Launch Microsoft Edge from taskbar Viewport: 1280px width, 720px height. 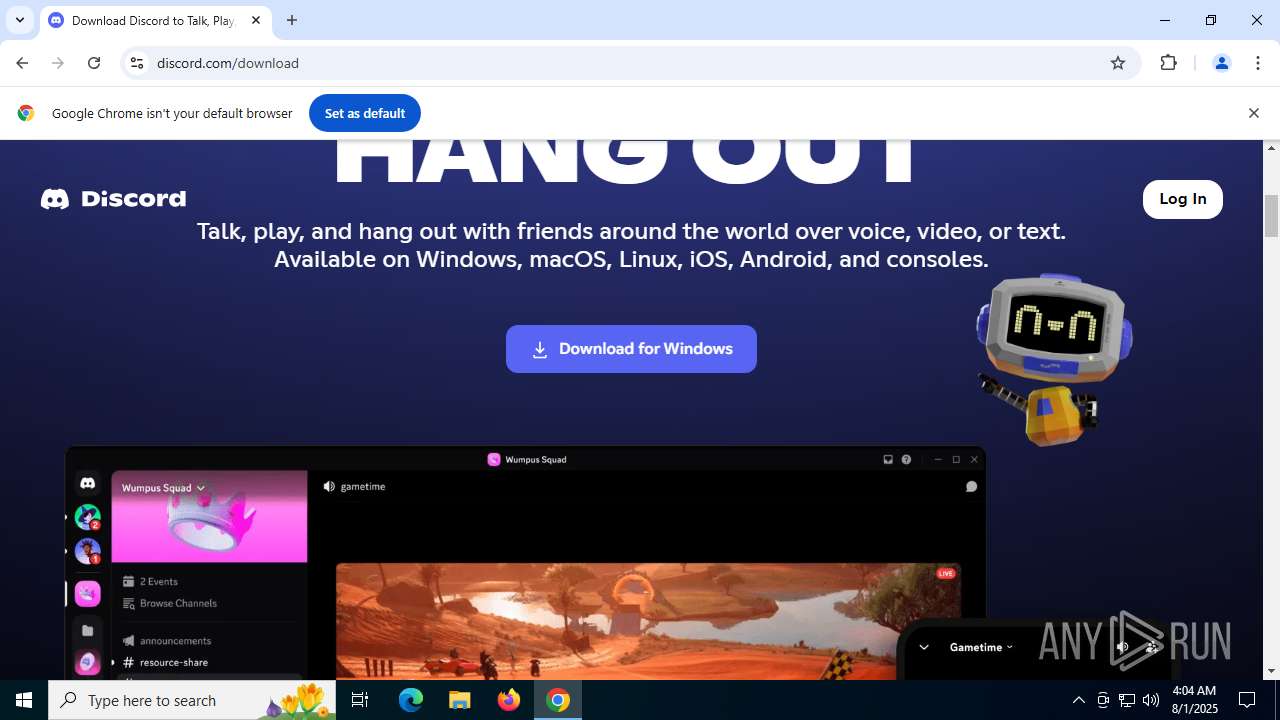click(x=411, y=700)
